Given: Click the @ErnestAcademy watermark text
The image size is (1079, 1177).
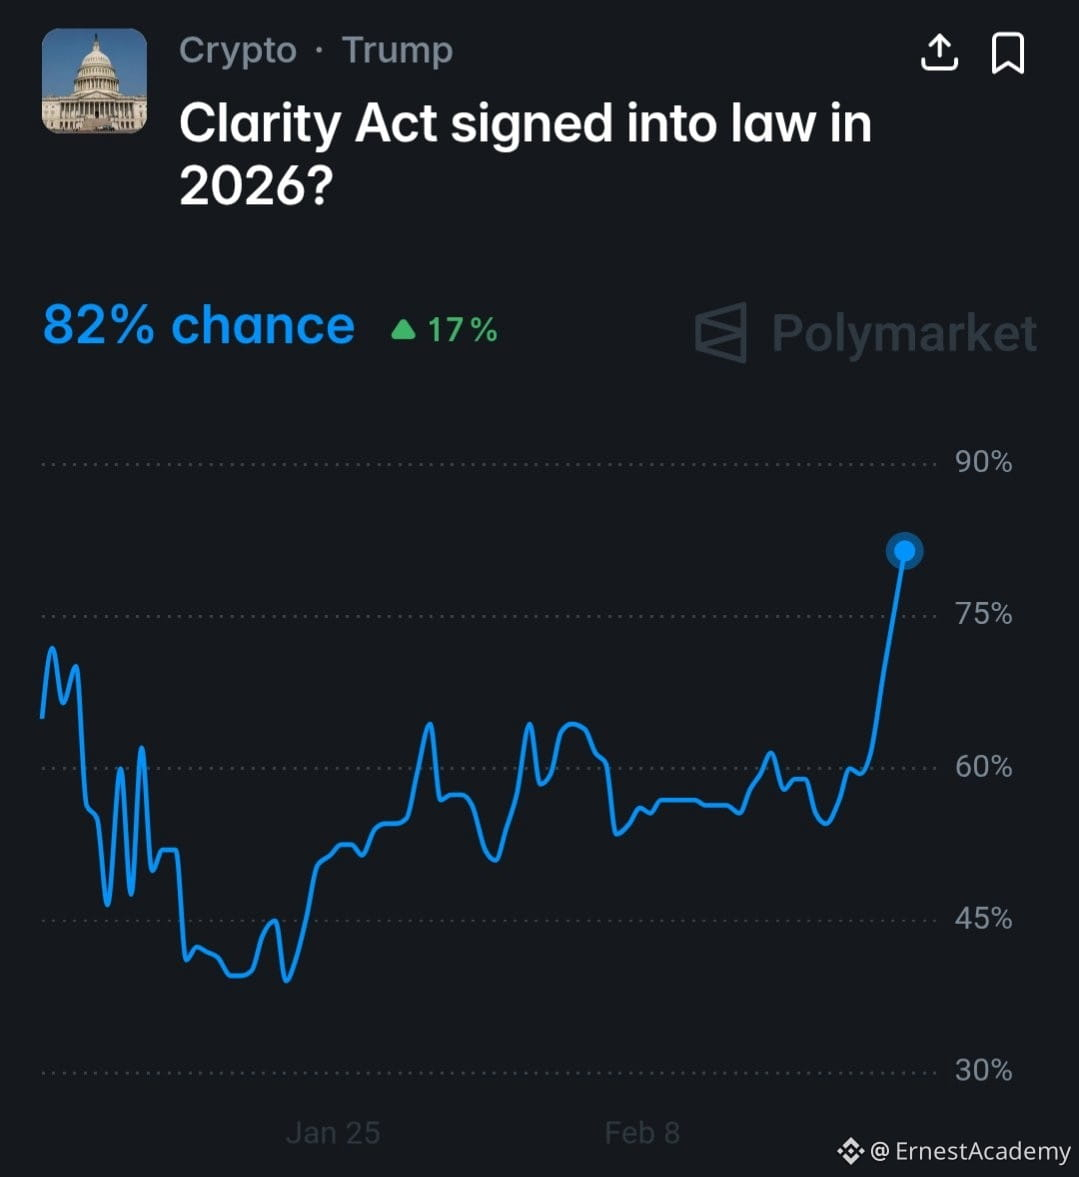Looking at the screenshot, I should click(x=970, y=1151).
